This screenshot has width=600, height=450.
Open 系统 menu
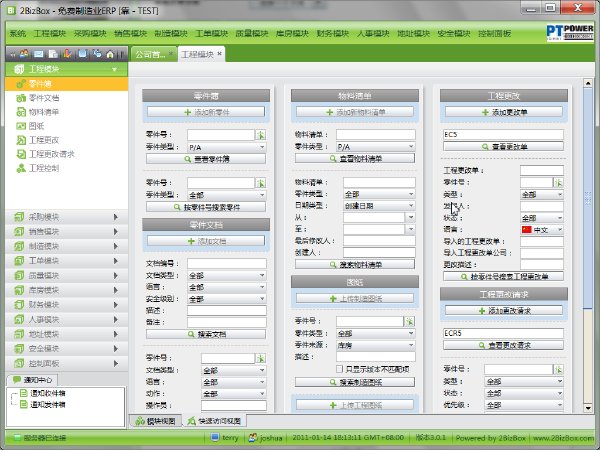(x=18, y=33)
